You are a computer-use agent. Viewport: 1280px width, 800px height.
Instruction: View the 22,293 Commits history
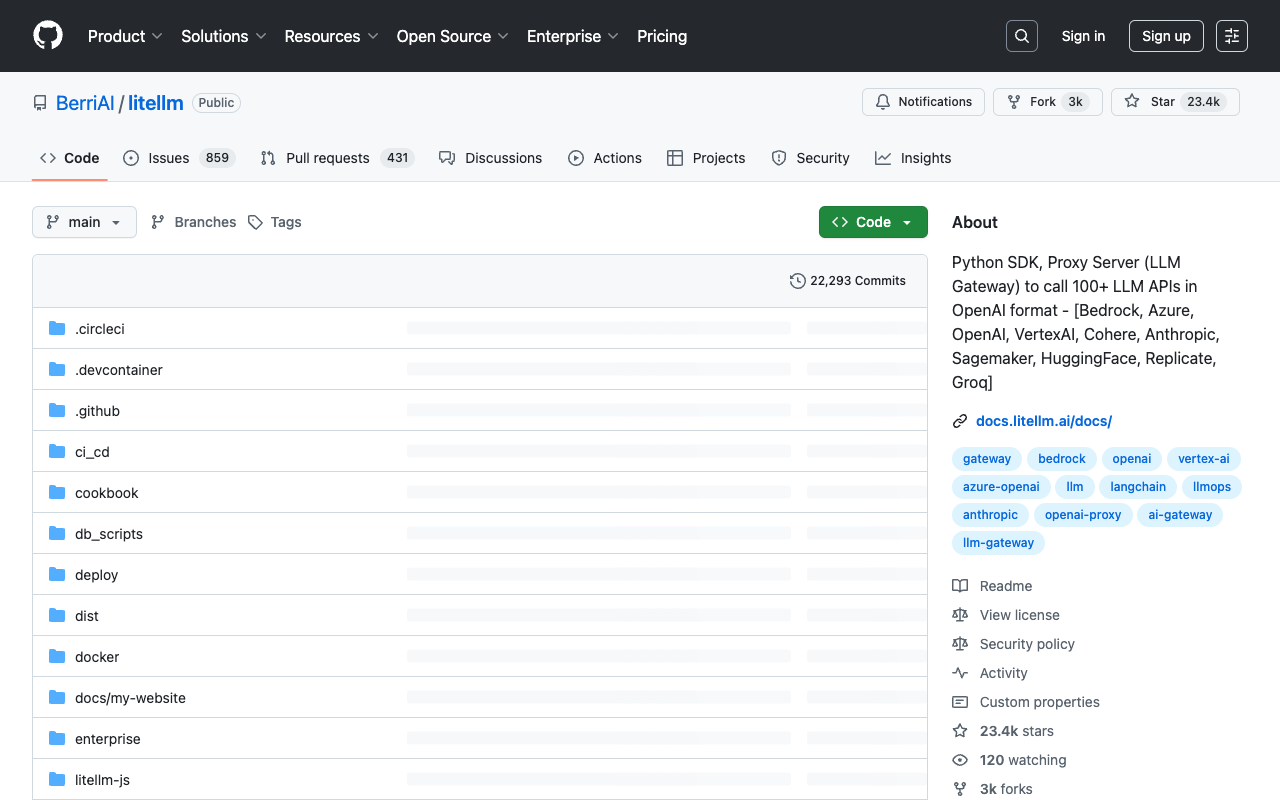point(848,281)
